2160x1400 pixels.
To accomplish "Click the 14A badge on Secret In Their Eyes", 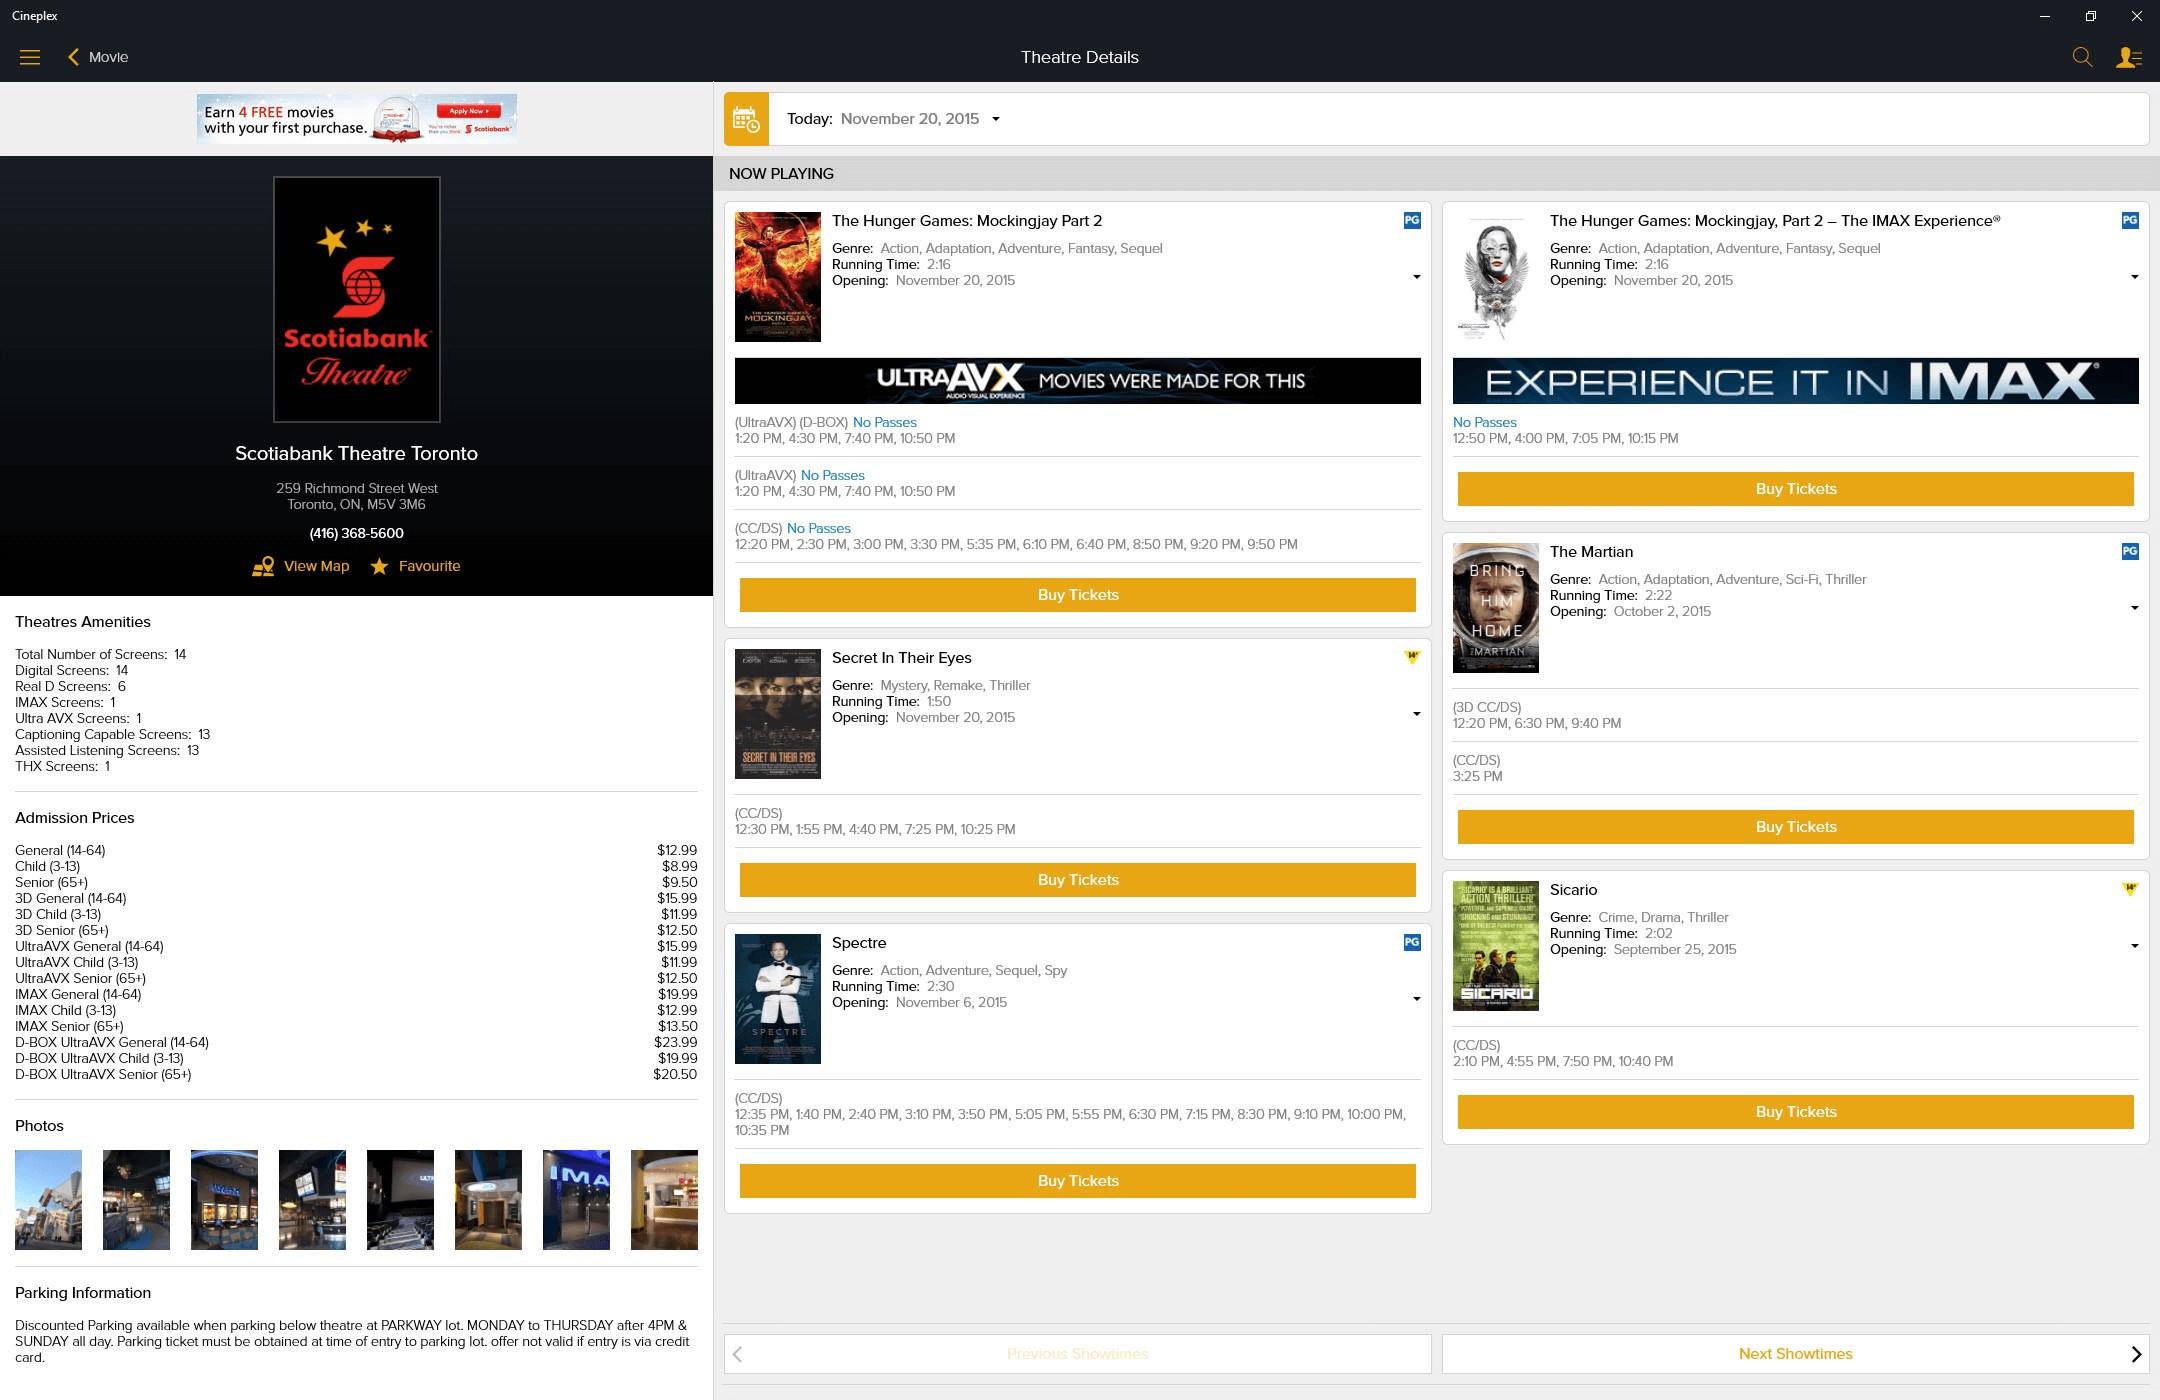I will point(1412,657).
